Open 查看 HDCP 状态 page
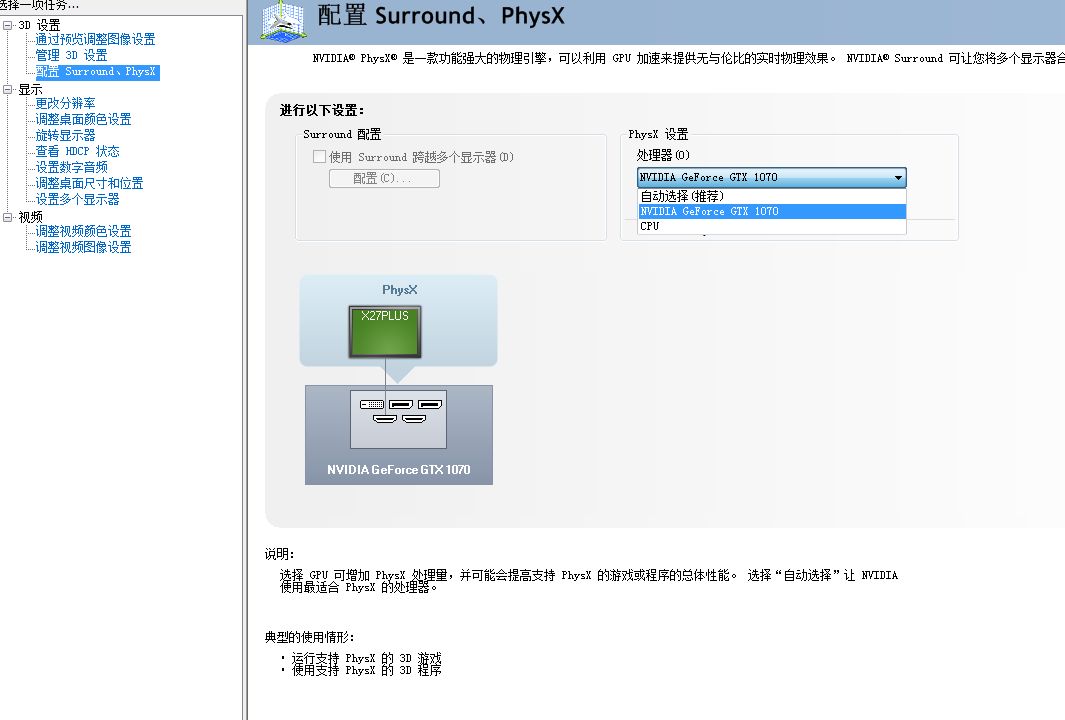Viewport: 1065px width, 720px height. click(77, 151)
